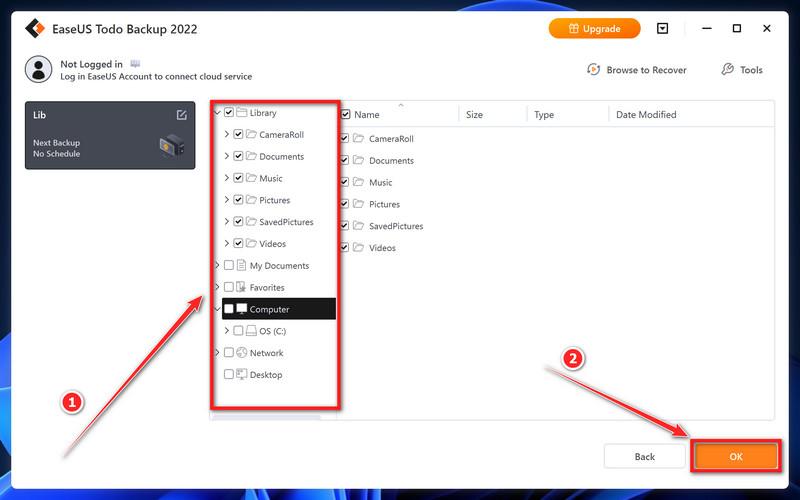Check the Favorites checkbox
Viewport: 800px width, 500px height.
[x=229, y=287]
